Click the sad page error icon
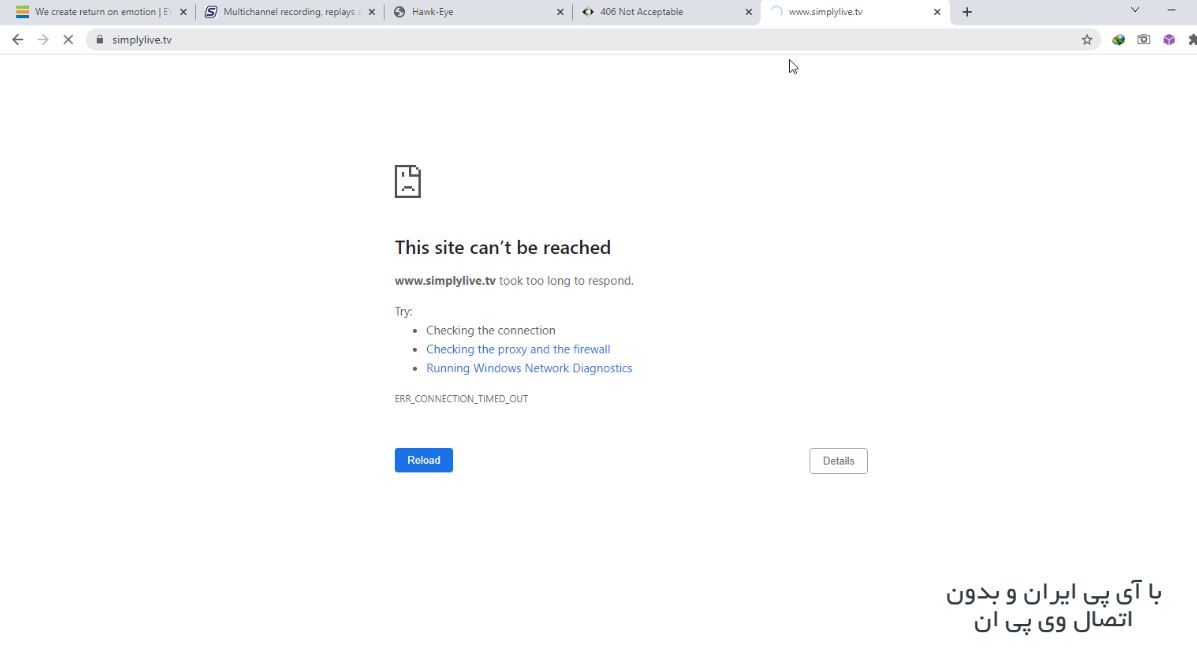 [x=408, y=182]
